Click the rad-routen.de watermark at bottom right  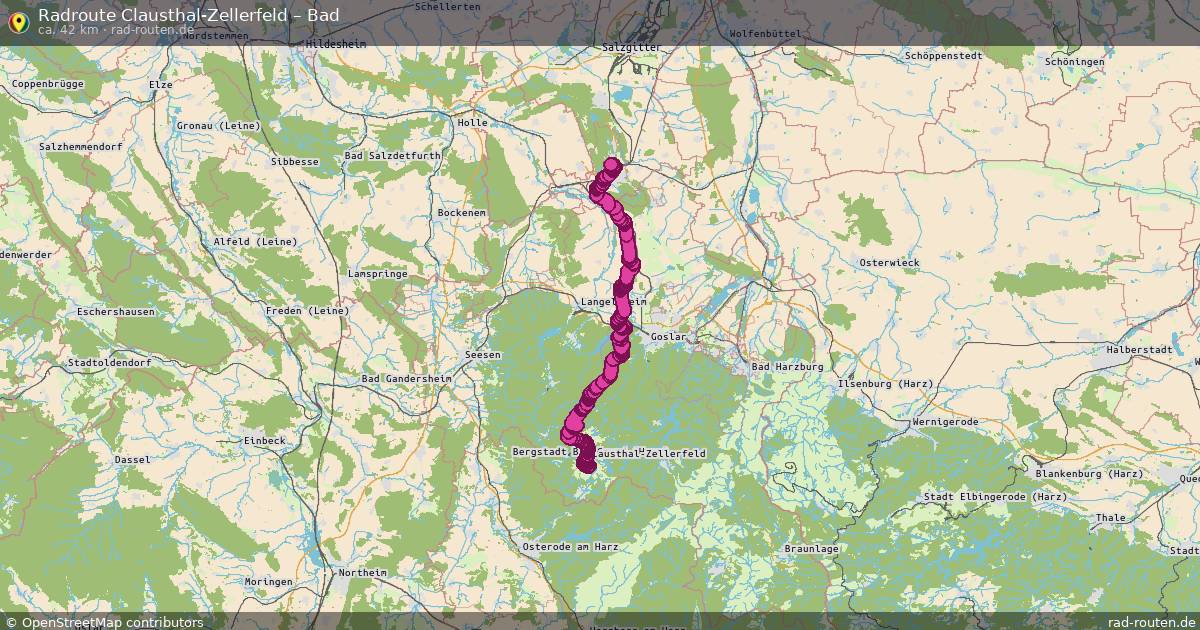pyautogui.click(x=1146, y=622)
